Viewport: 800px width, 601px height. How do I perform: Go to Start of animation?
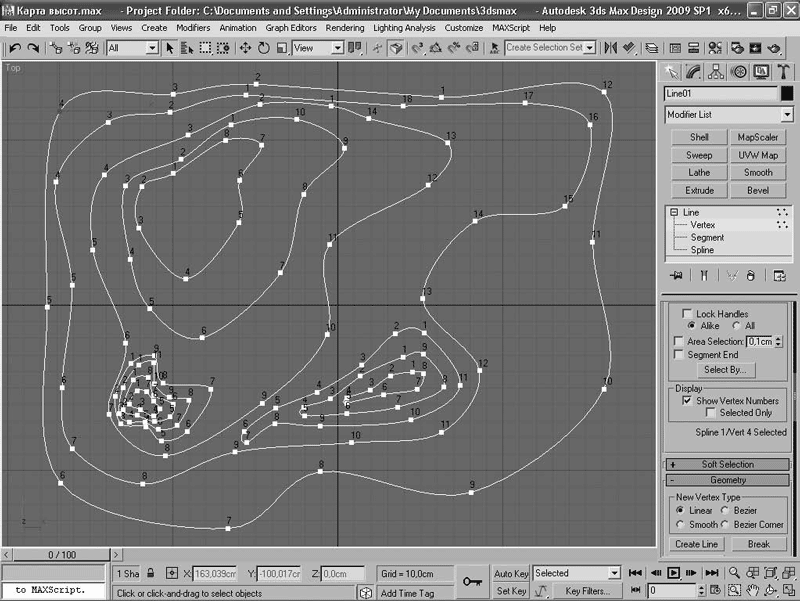635,573
